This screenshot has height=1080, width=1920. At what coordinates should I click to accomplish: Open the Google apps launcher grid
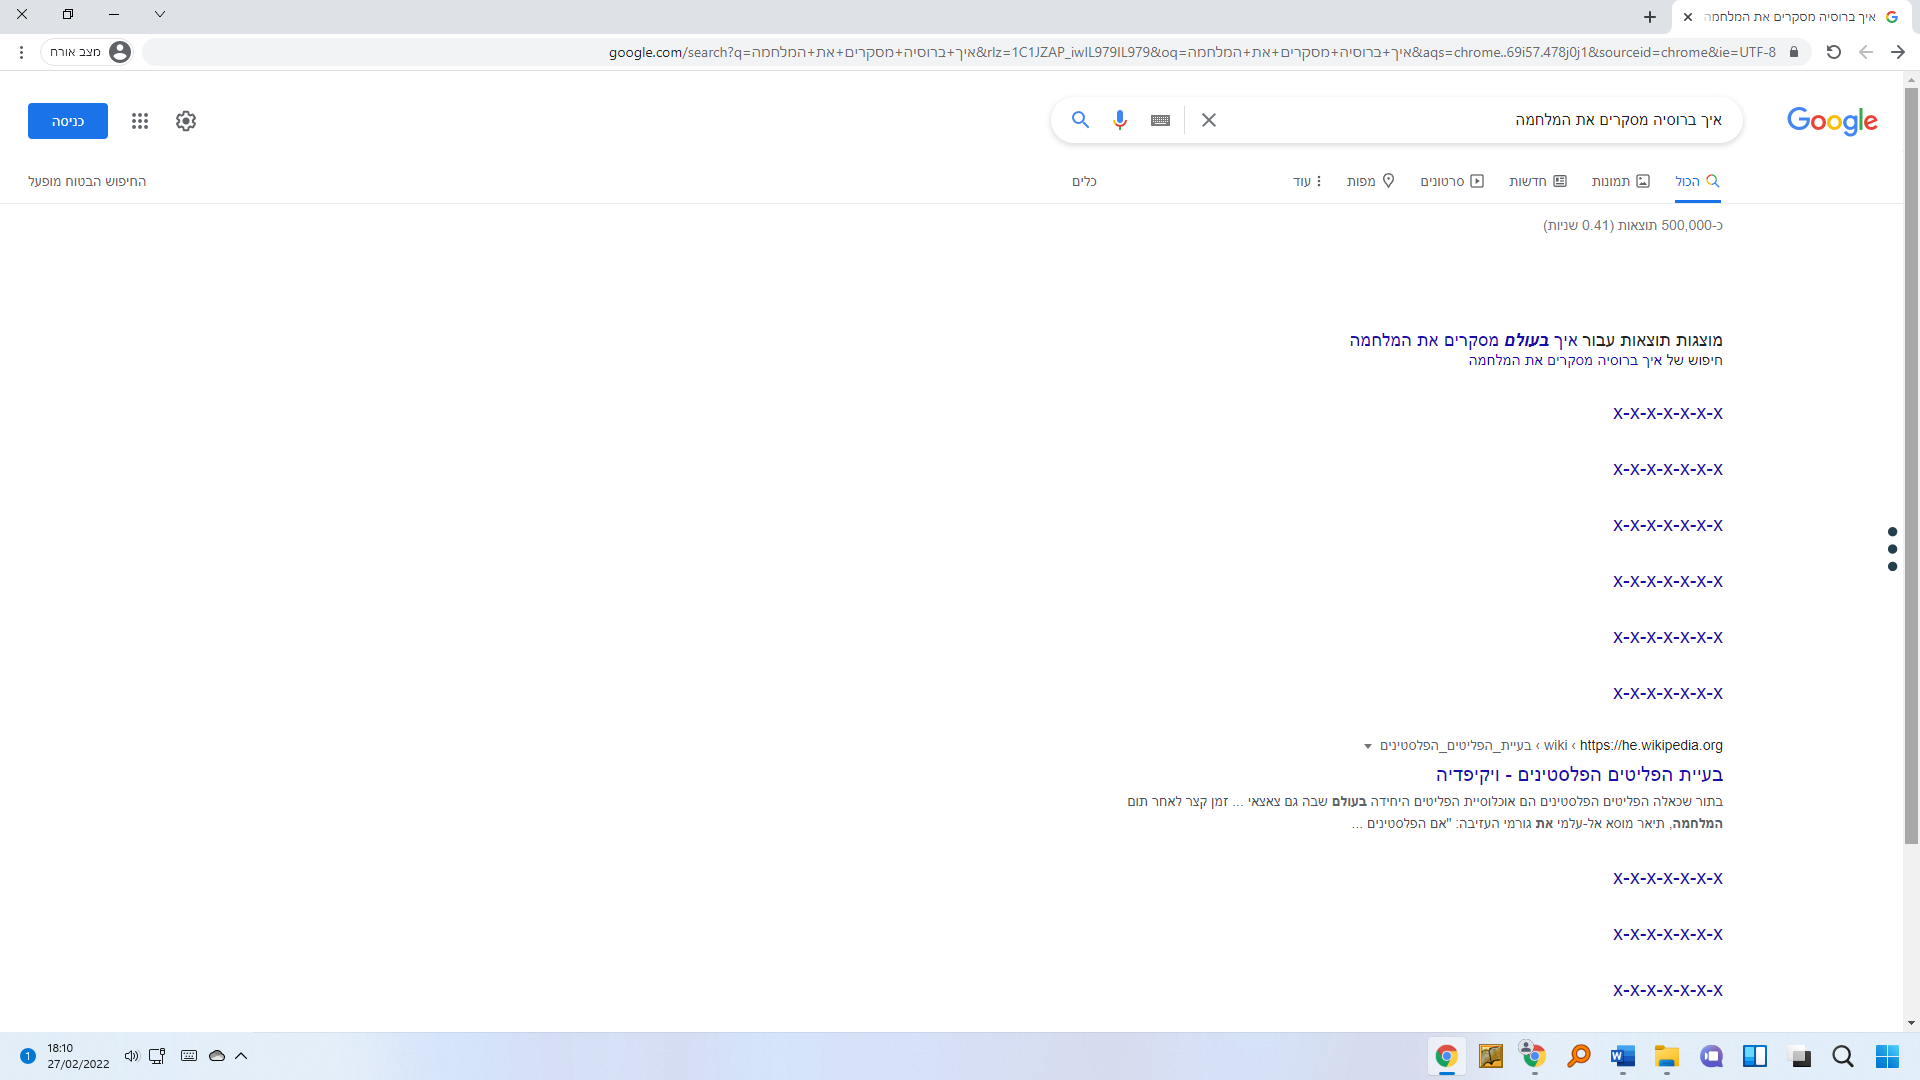pos(140,121)
